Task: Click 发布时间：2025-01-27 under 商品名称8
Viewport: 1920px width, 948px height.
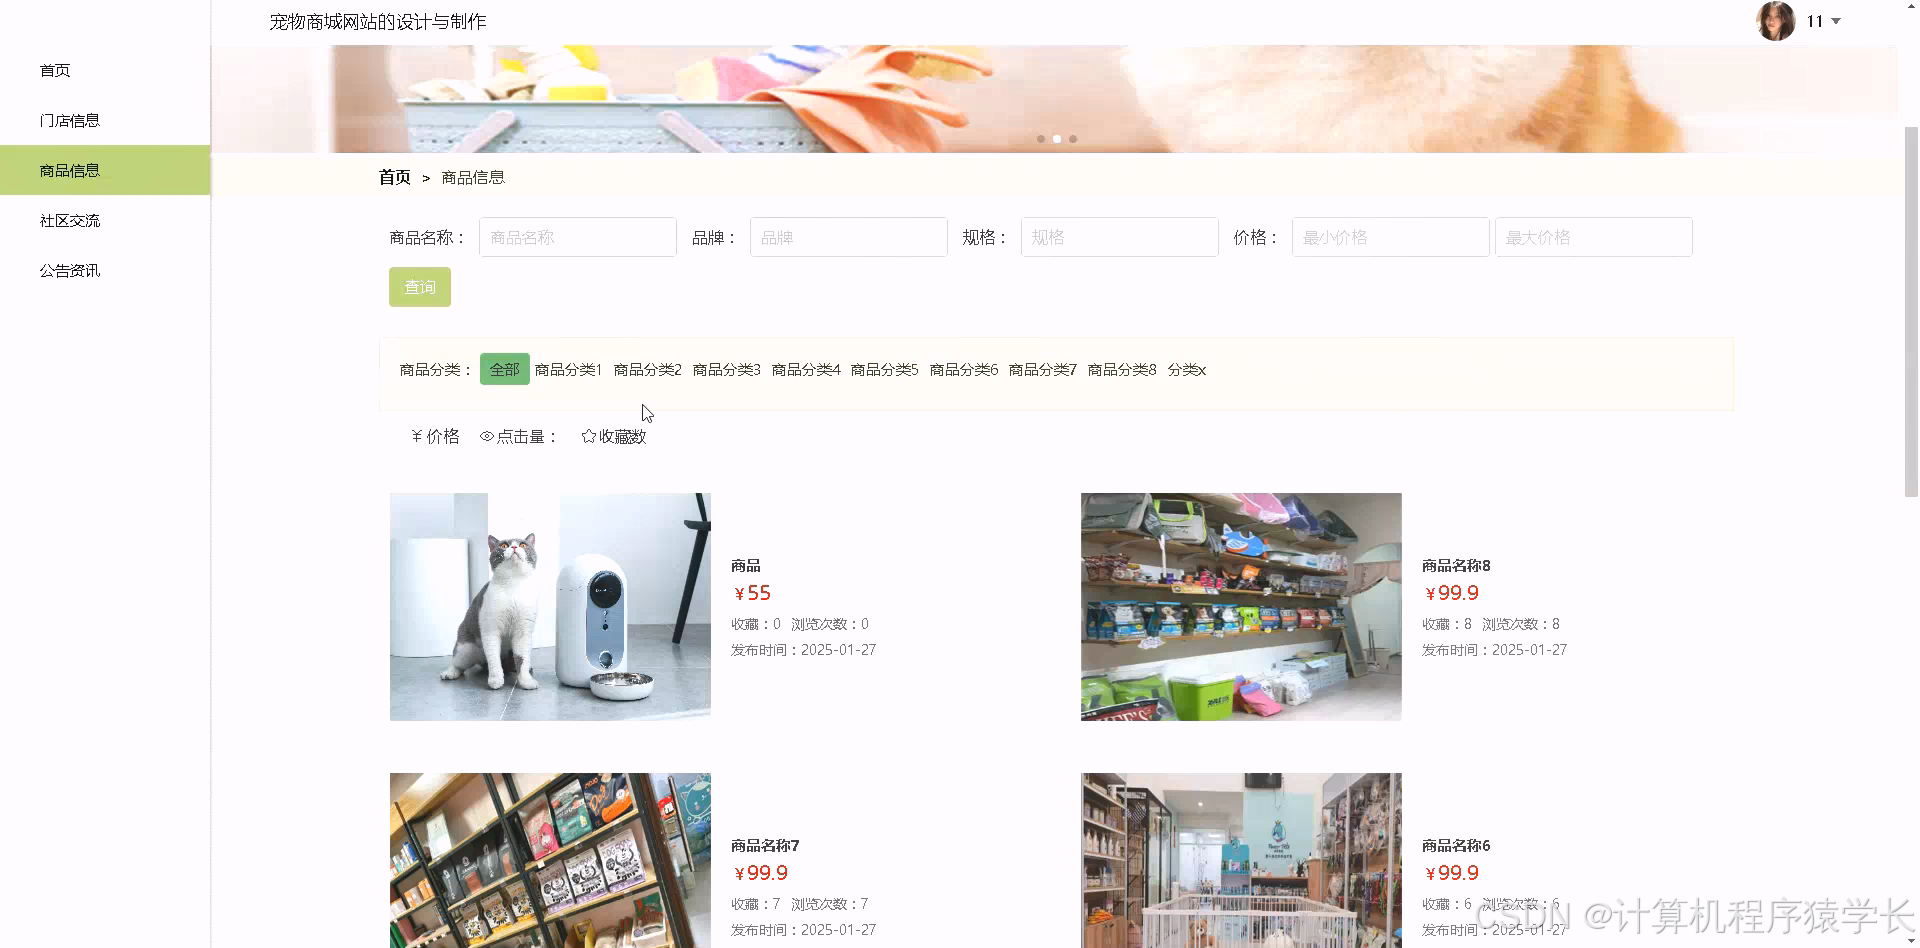Action: [1494, 649]
